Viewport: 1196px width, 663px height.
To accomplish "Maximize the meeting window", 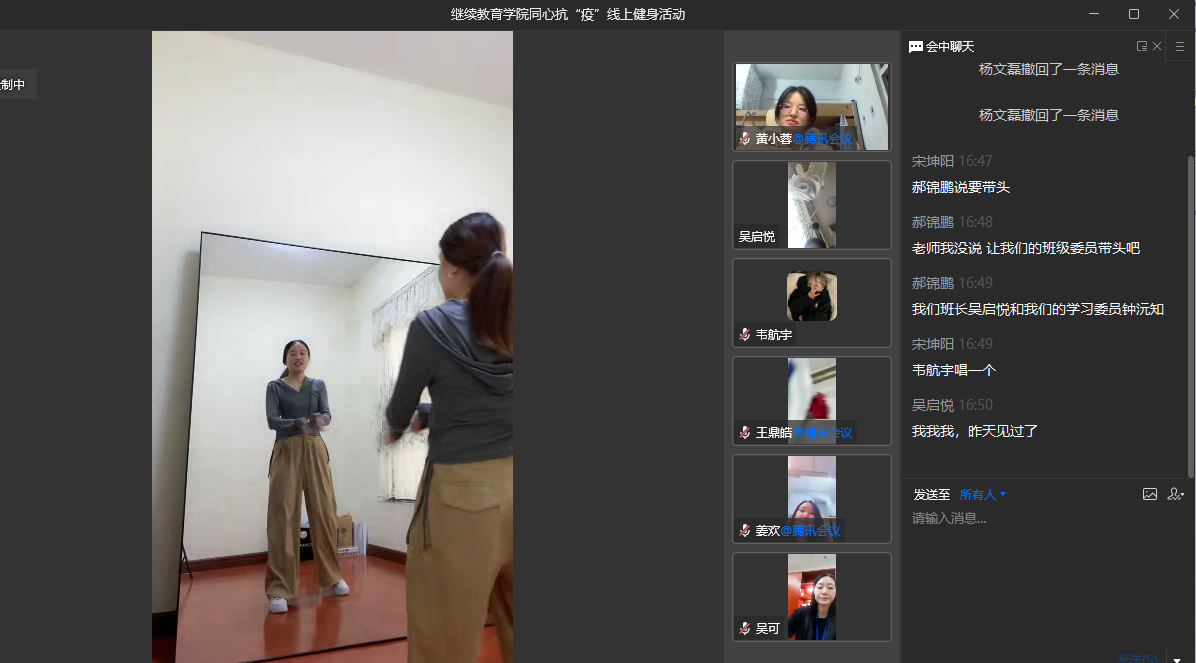I will (1133, 14).
